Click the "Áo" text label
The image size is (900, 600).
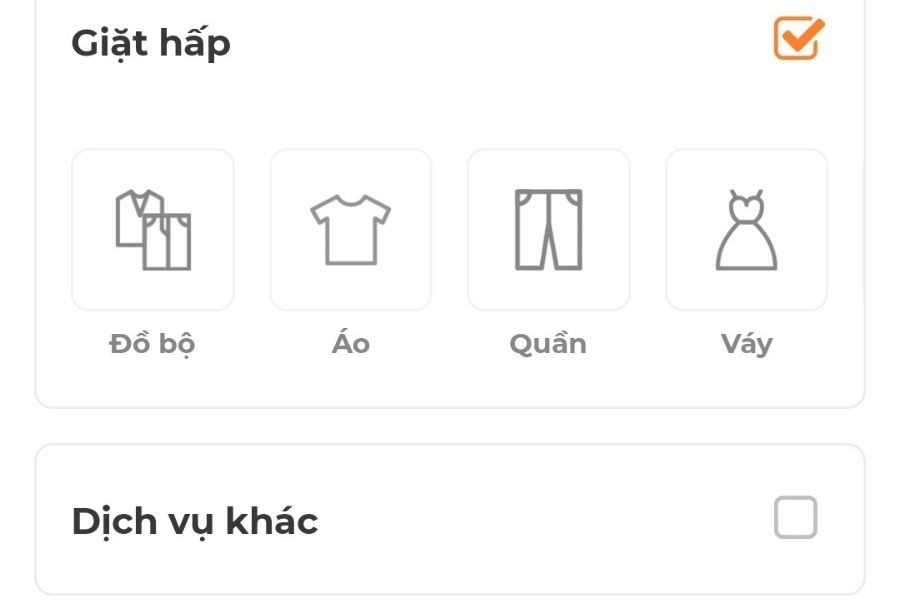click(x=351, y=344)
